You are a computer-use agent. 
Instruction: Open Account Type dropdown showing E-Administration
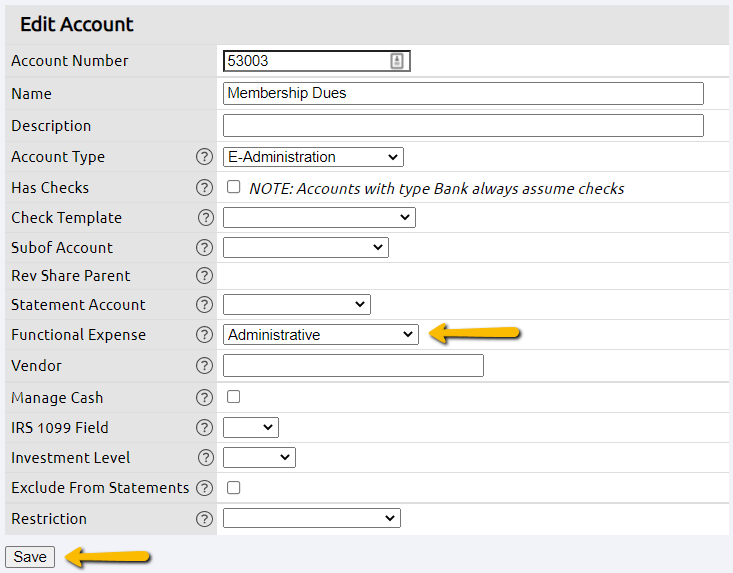click(x=313, y=157)
